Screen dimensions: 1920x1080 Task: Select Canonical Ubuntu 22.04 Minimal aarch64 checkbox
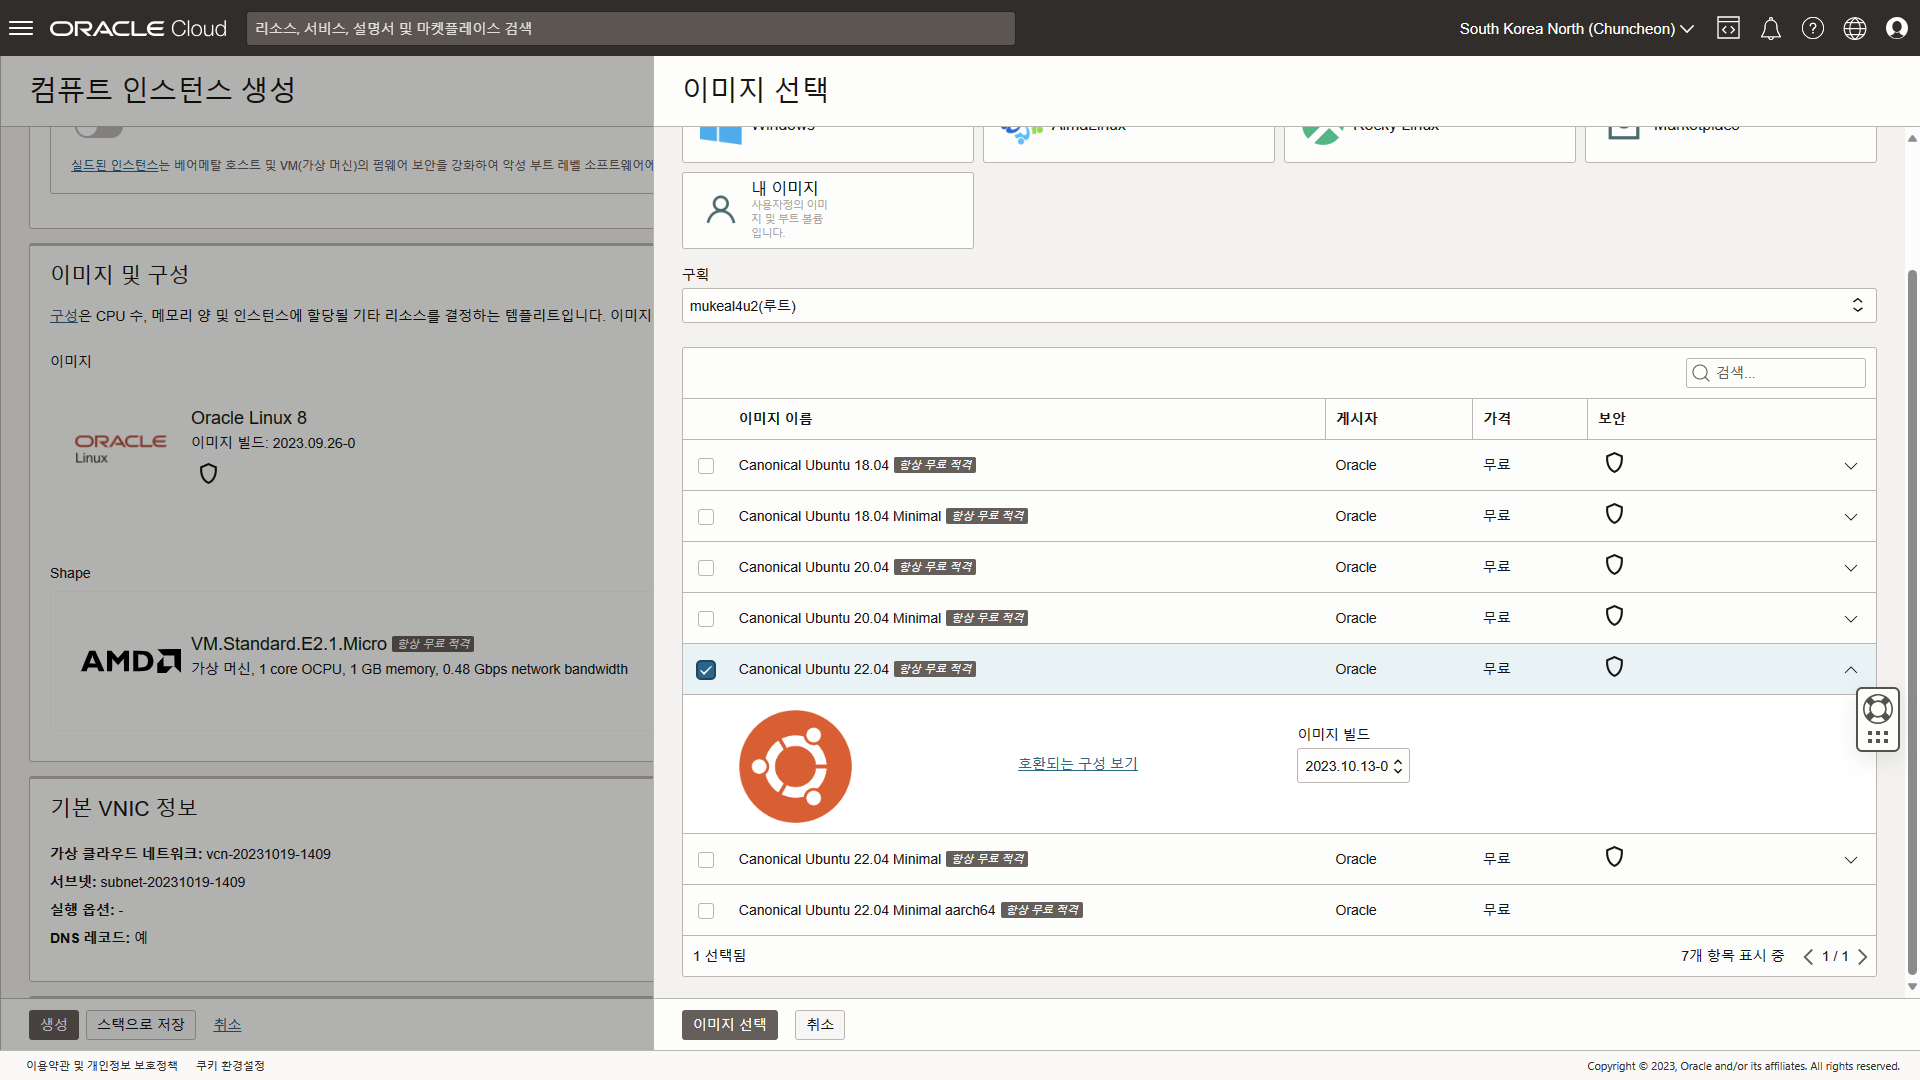(706, 911)
